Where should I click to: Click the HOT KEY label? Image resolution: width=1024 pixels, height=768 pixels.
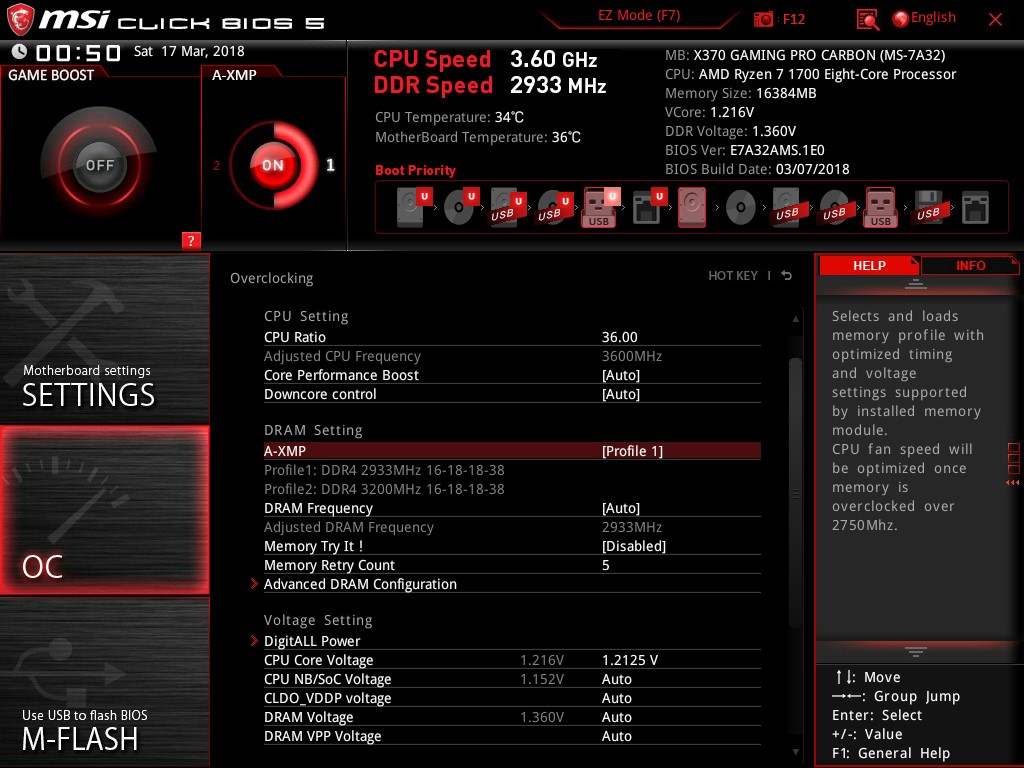(x=733, y=276)
